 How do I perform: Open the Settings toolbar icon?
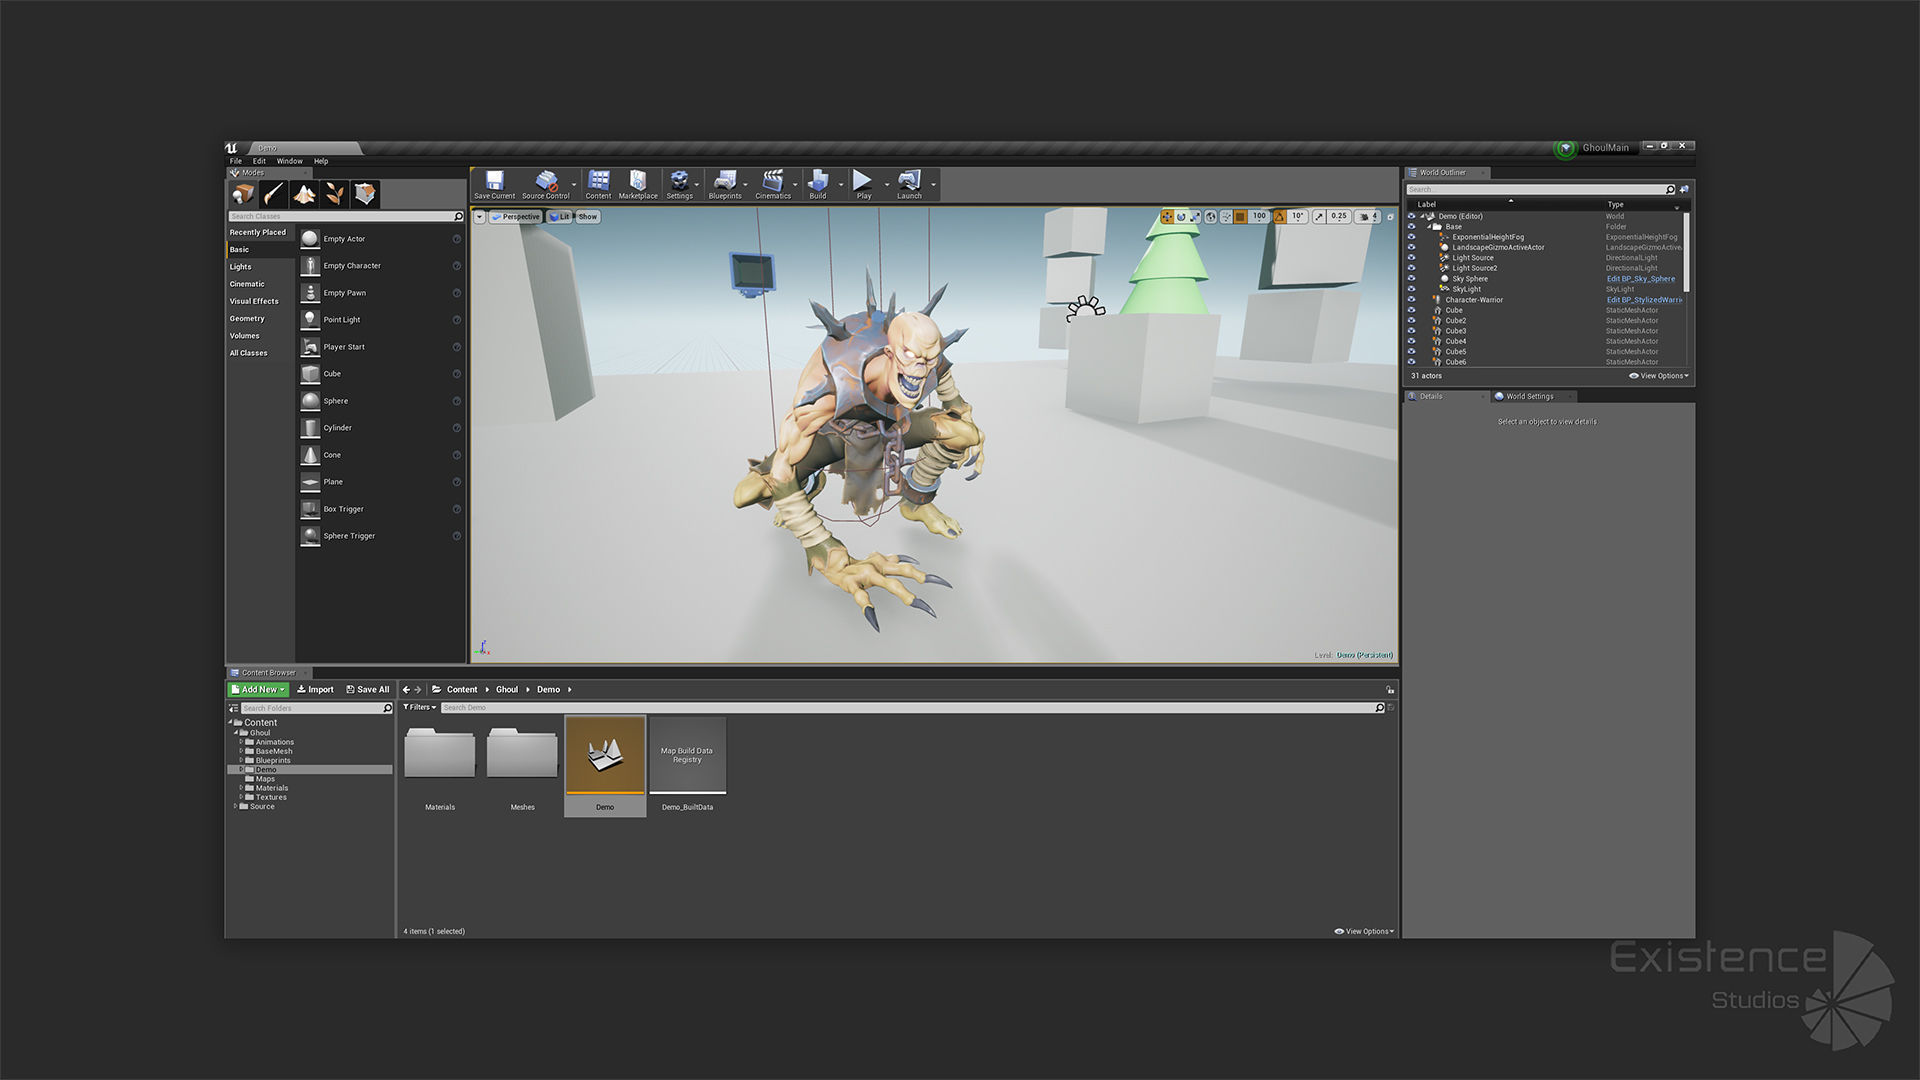coord(680,185)
